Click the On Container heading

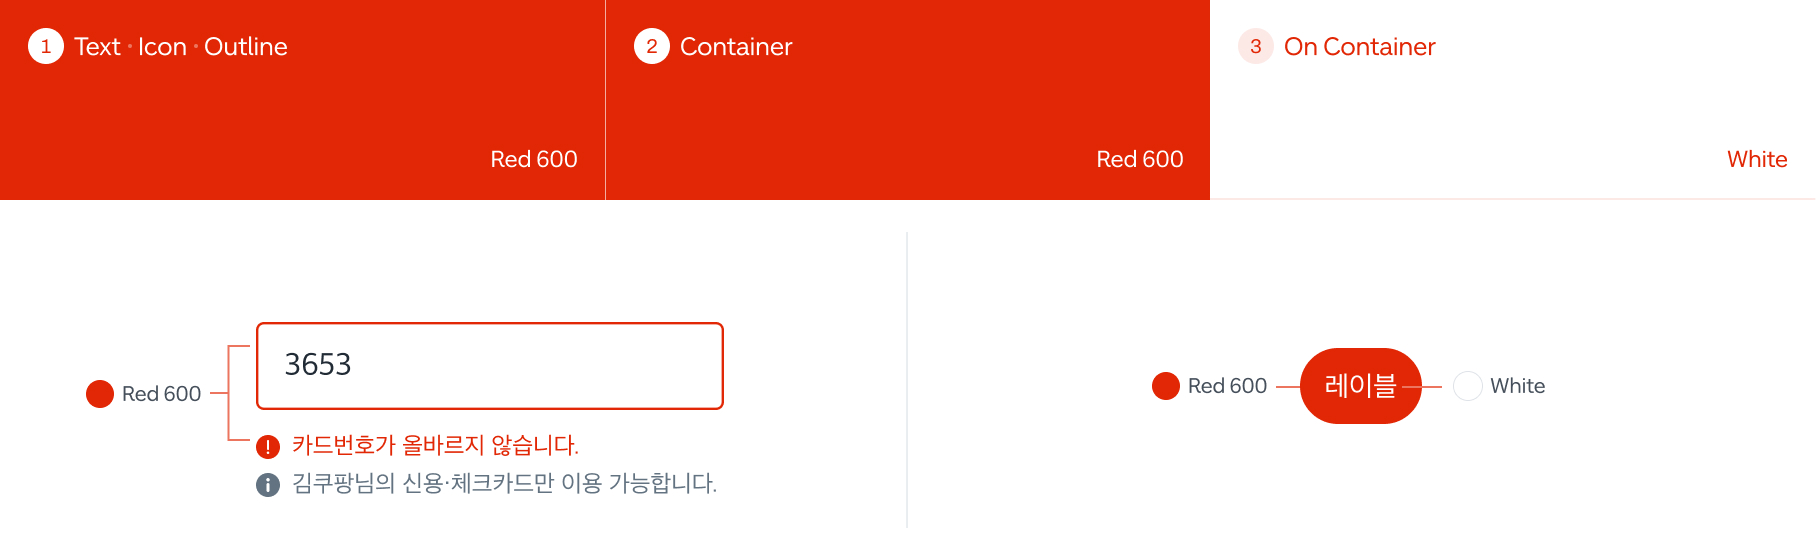(1359, 47)
